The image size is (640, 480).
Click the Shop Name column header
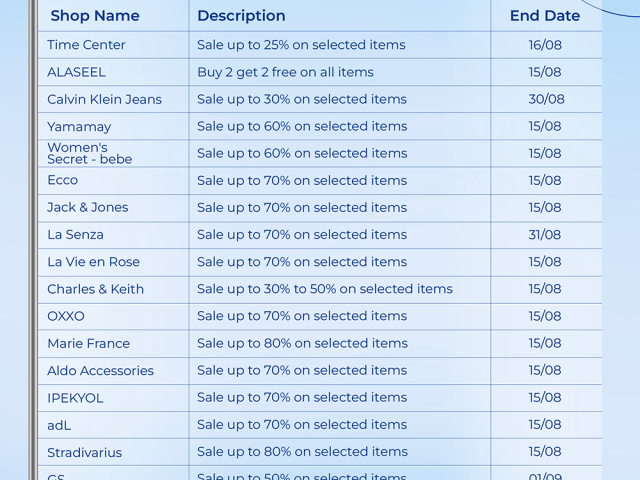click(95, 16)
